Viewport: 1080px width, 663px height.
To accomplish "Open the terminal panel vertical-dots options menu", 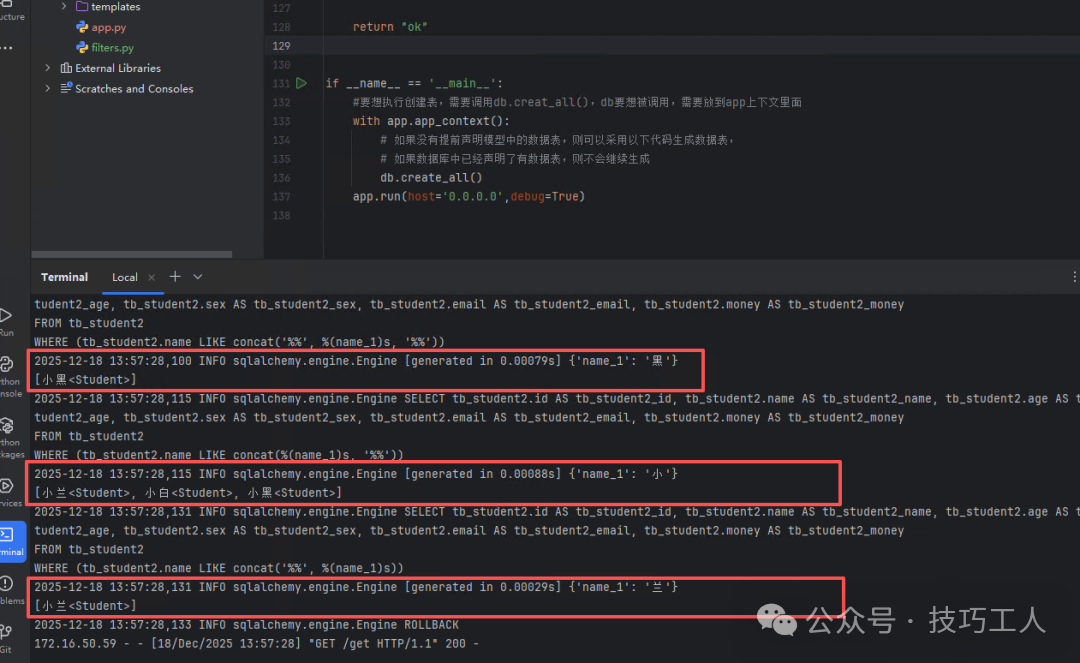I will click(1073, 277).
